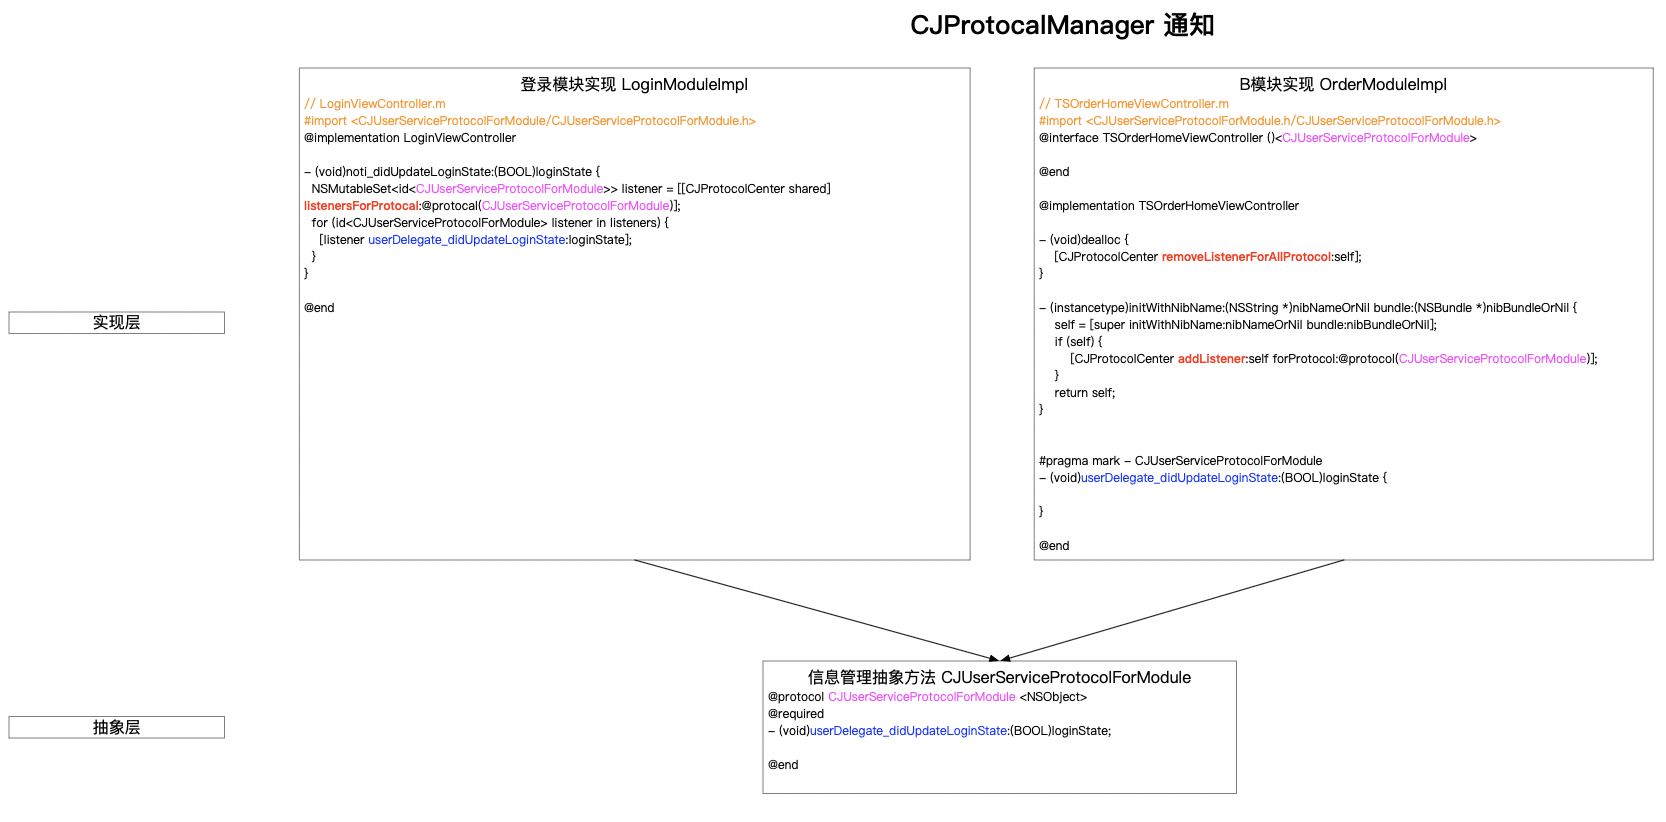
Task: Click '@end' in the LoginModuleImpl box
Action: coord(319,308)
